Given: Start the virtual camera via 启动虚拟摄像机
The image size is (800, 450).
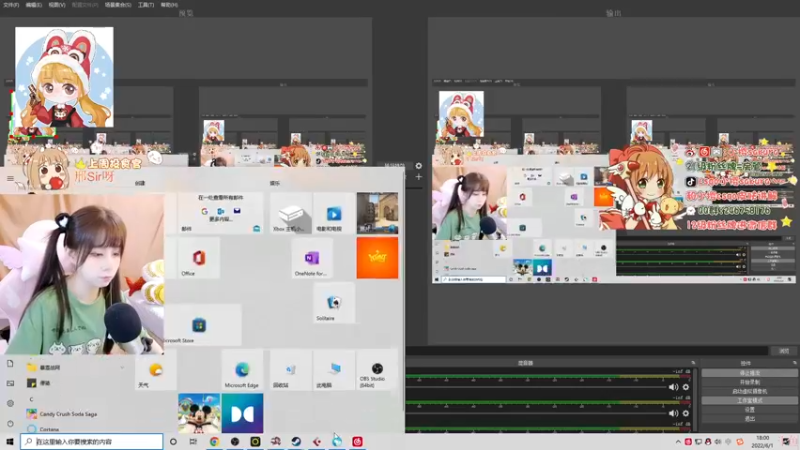Looking at the screenshot, I should [x=749, y=391].
